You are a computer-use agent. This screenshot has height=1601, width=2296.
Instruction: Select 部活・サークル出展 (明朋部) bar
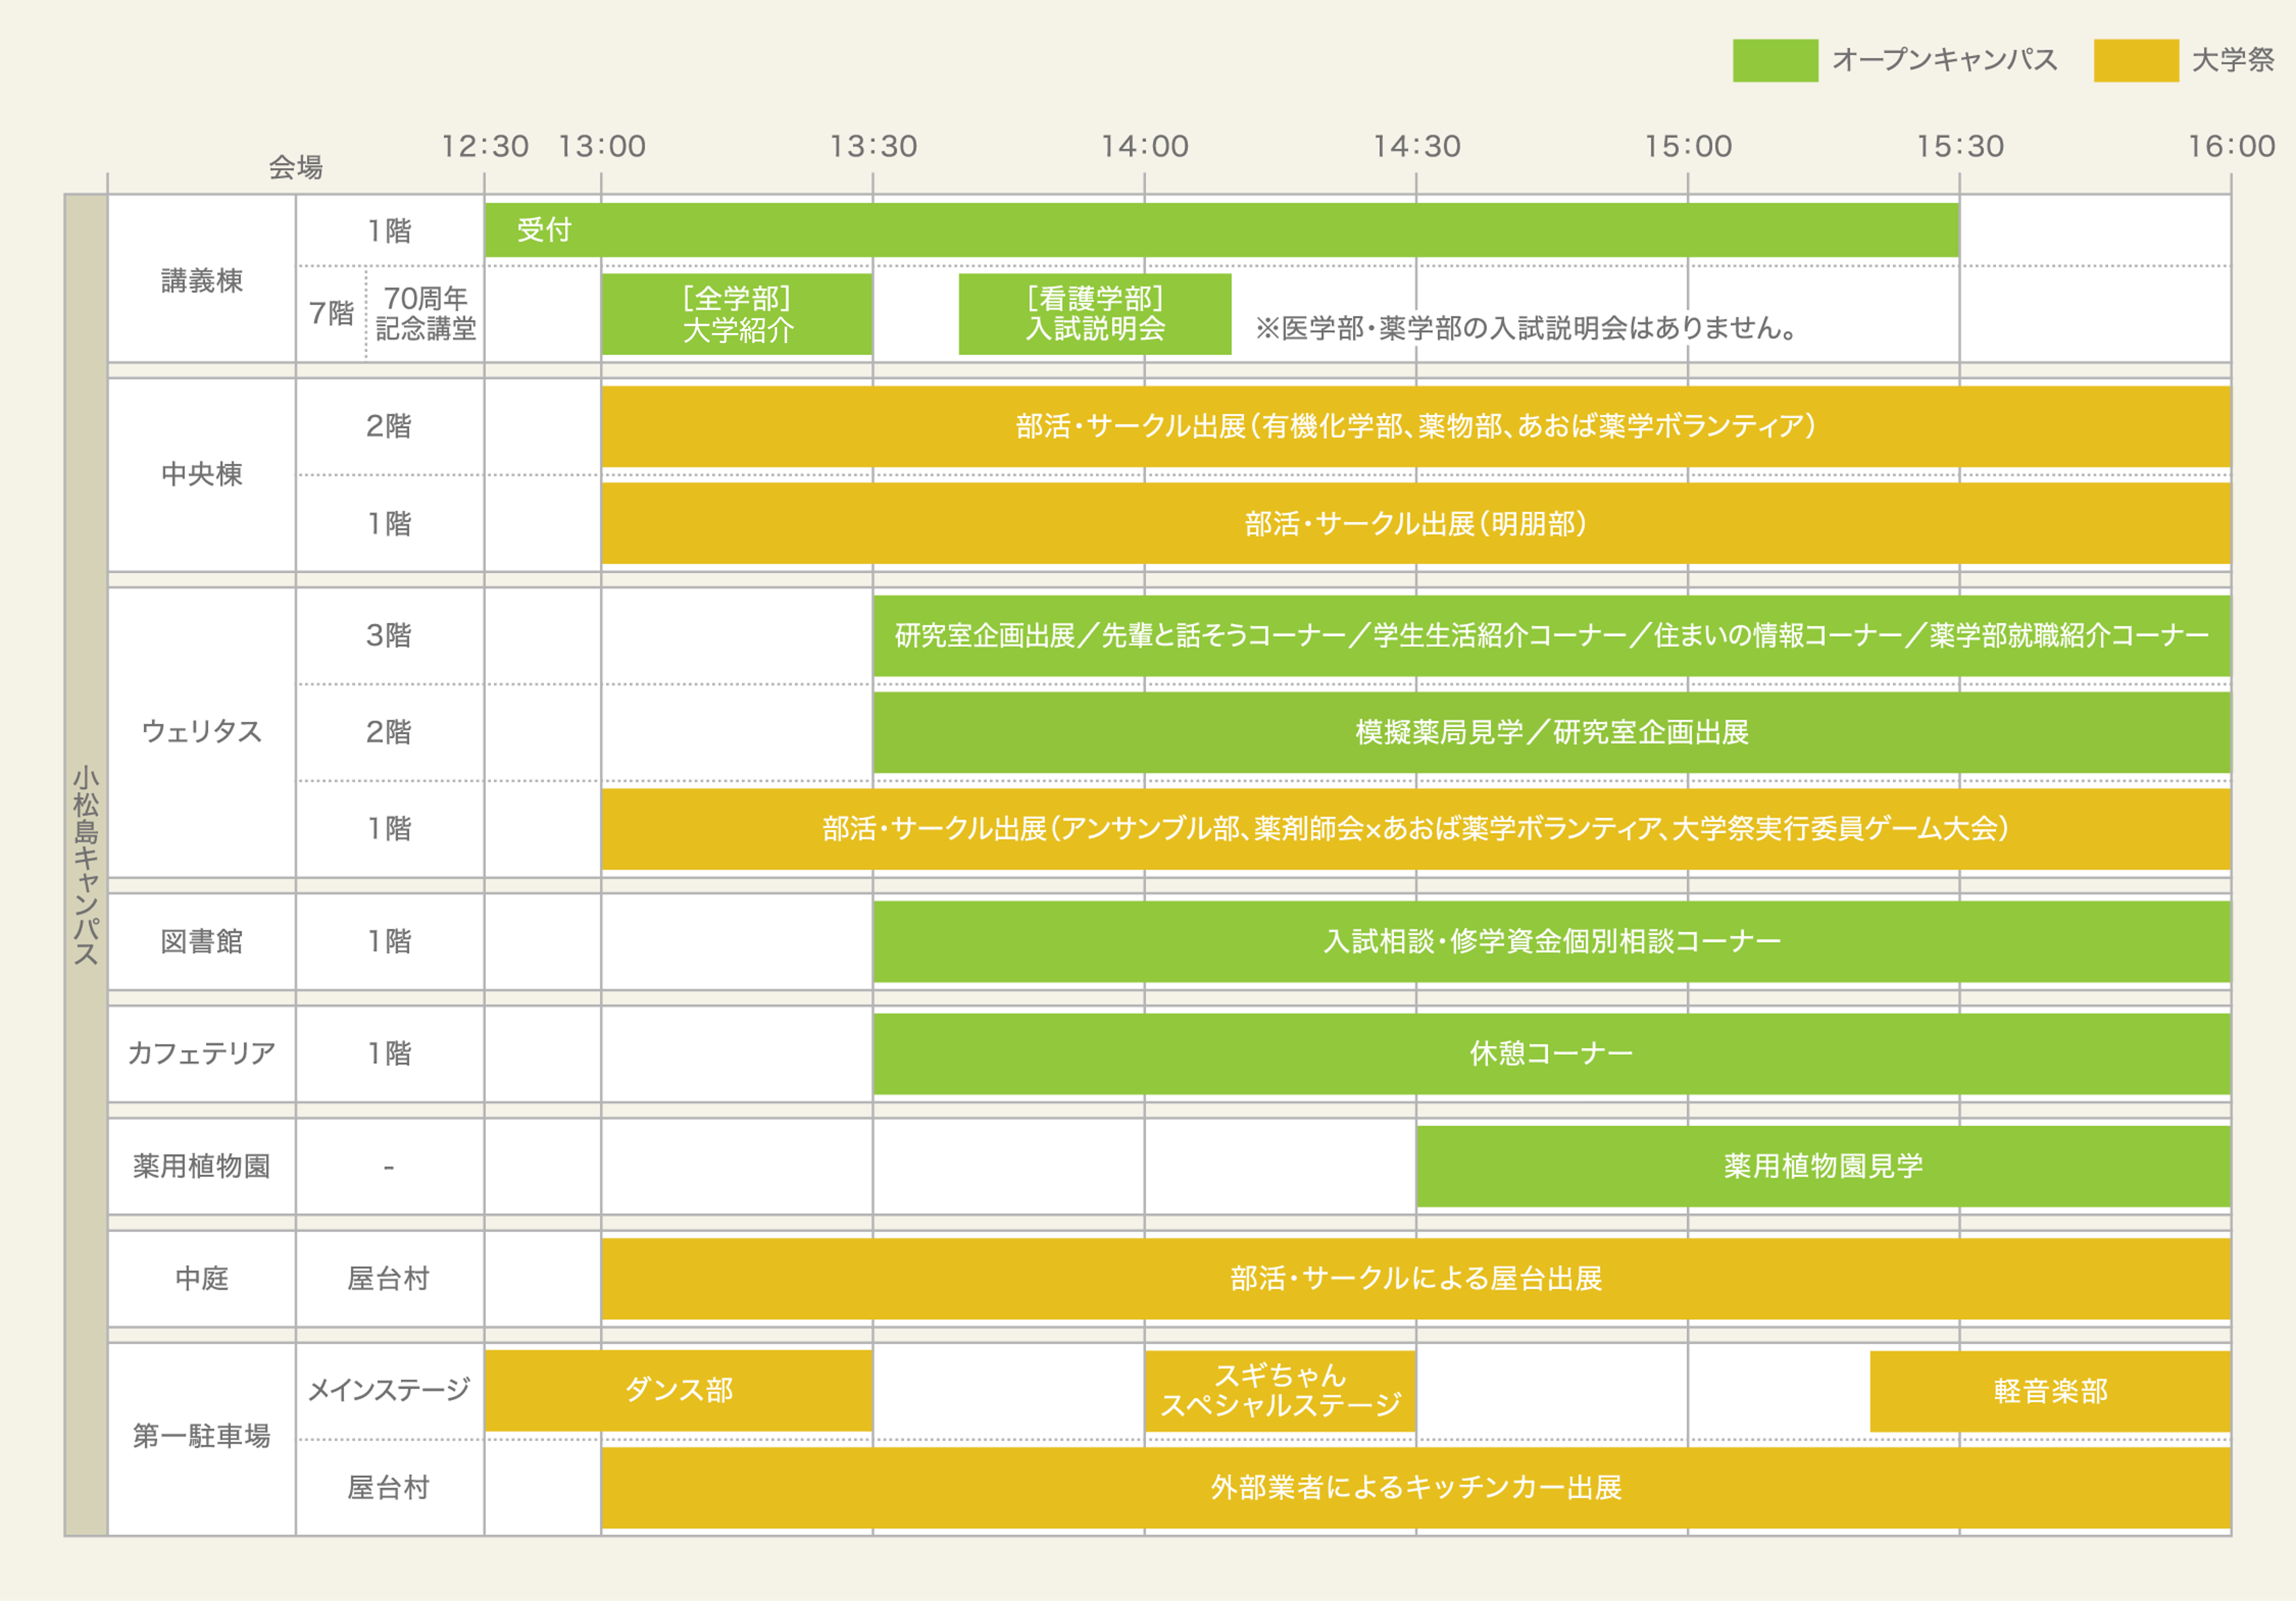[1416, 523]
